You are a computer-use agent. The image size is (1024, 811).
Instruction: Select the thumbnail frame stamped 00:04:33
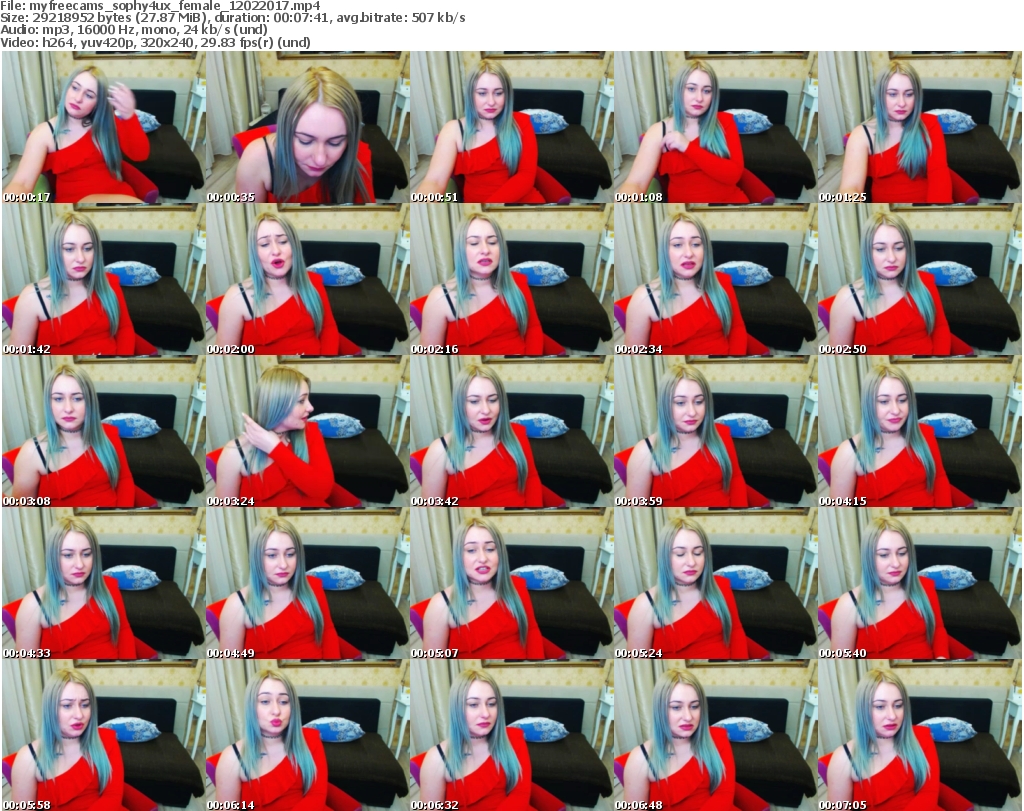pos(103,584)
